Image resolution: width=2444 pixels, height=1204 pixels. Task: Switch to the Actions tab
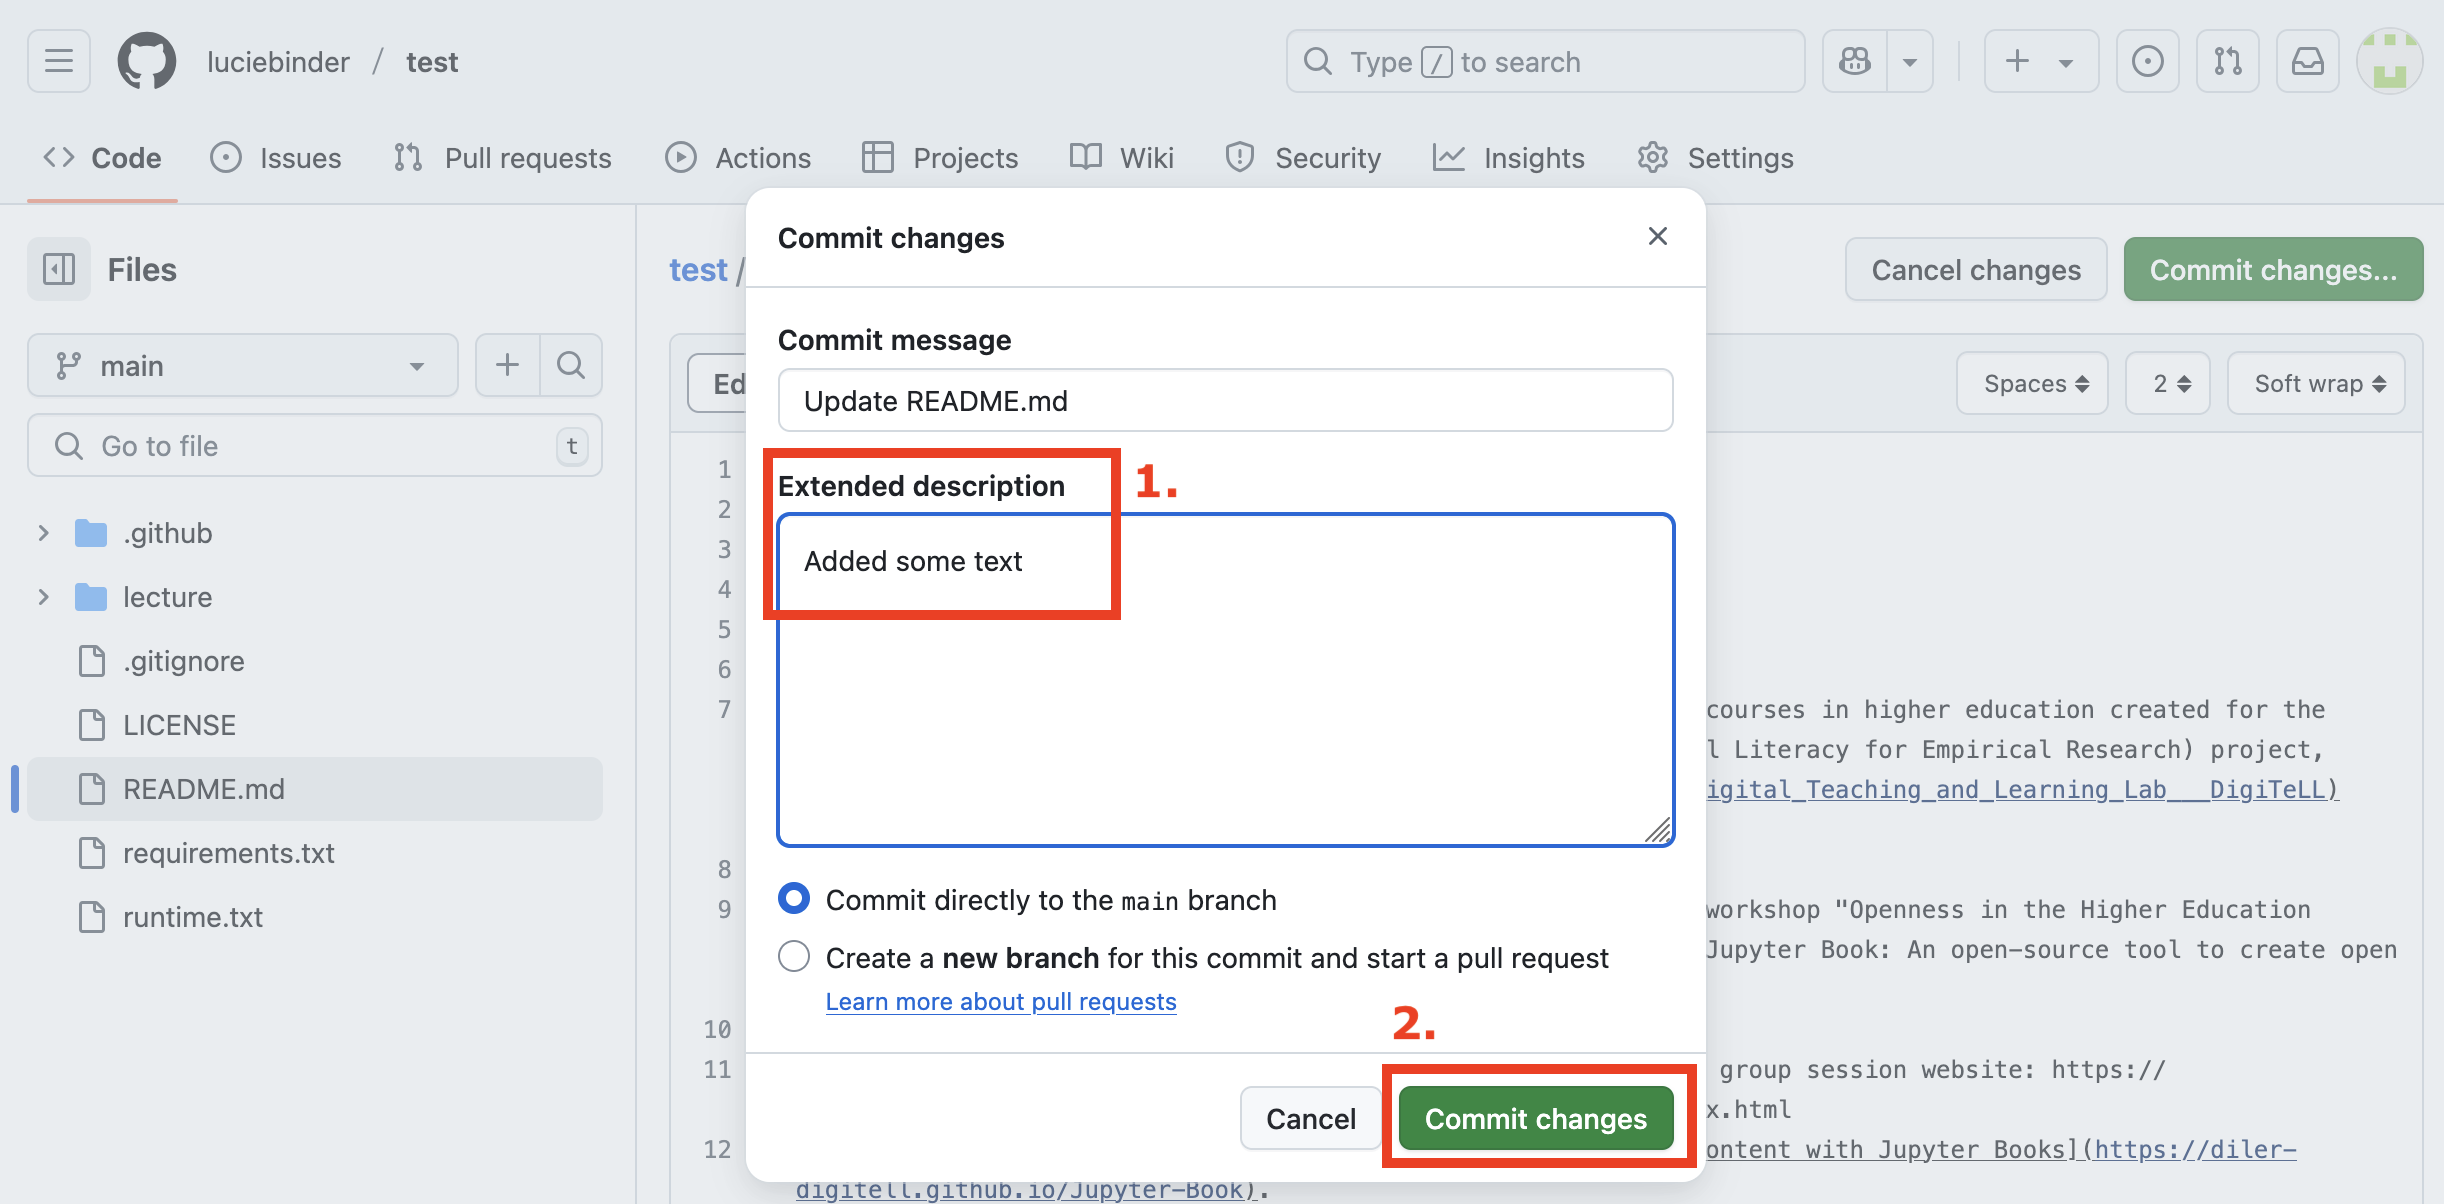click(x=761, y=157)
